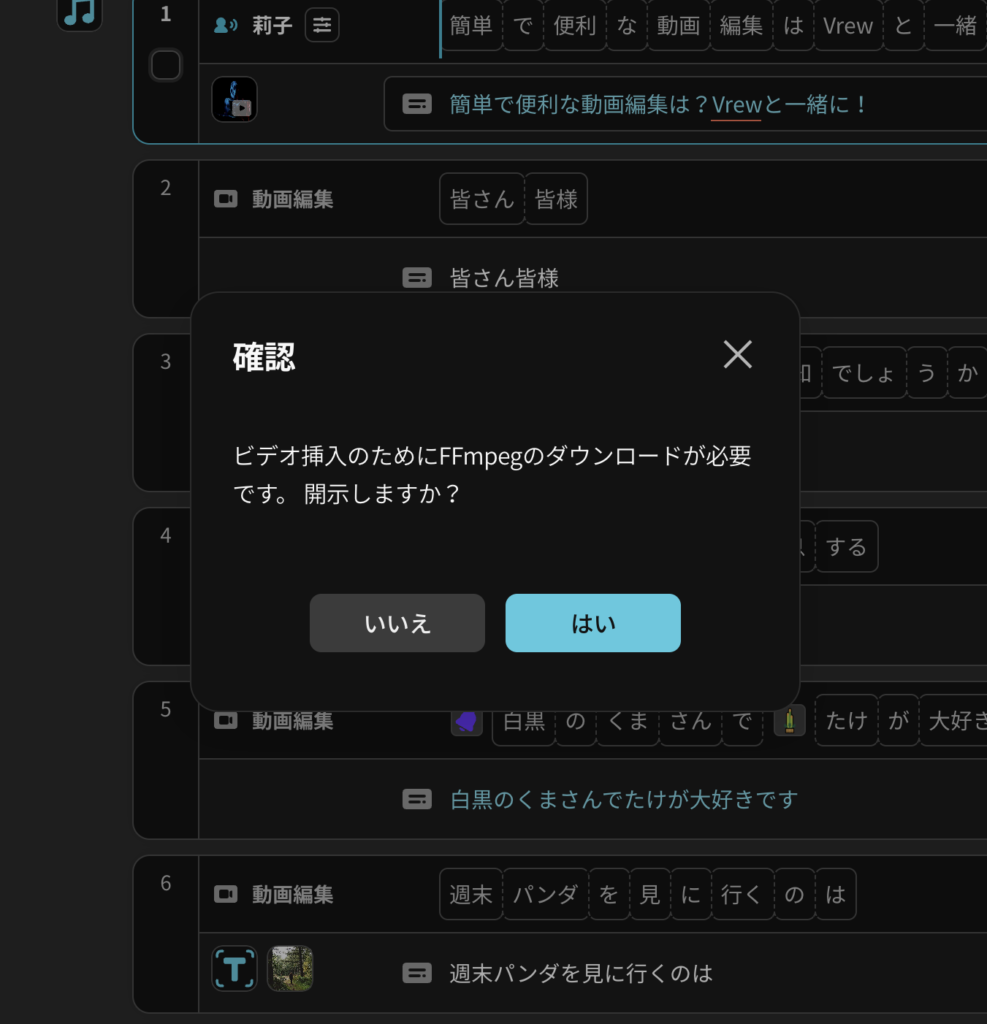The width and height of the screenshot is (987, 1024).
Task: Select clip number 5
Action: tap(166, 709)
